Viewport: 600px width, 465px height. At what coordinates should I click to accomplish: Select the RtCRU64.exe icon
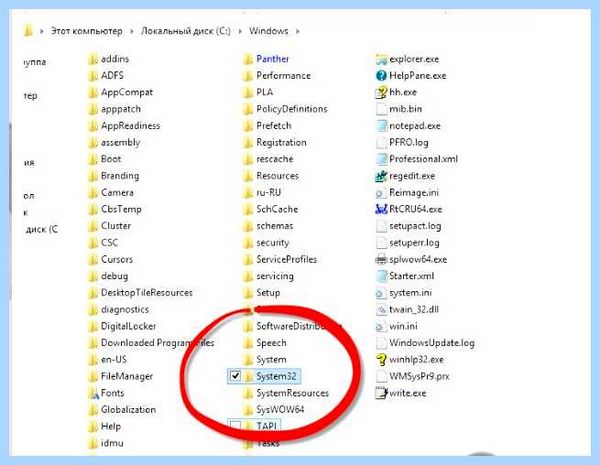click(x=382, y=209)
